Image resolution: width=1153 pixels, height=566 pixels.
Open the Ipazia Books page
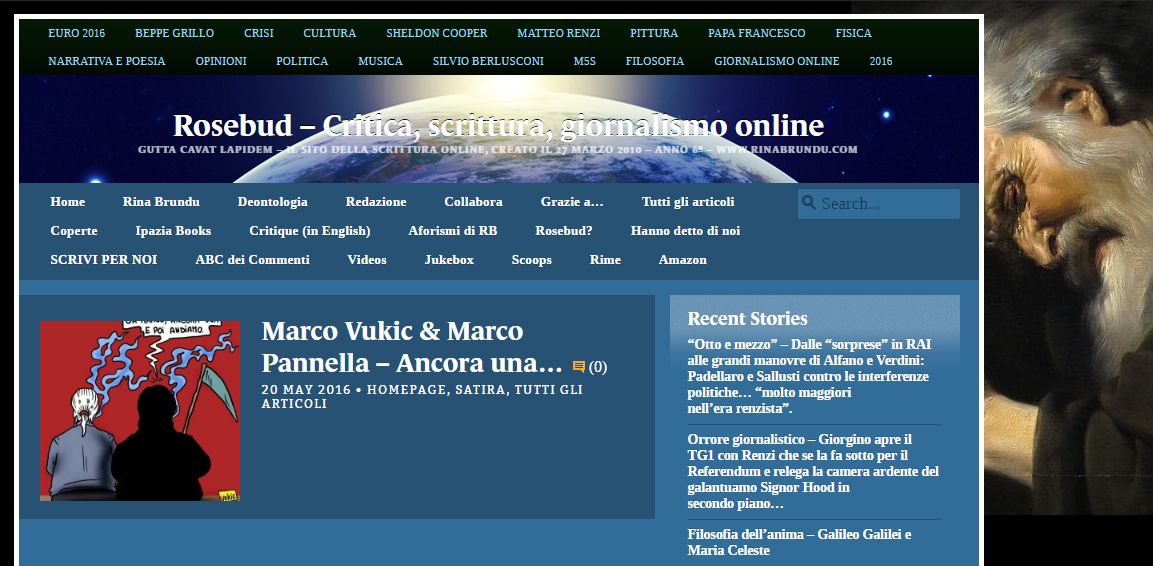pyautogui.click(x=174, y=231)
